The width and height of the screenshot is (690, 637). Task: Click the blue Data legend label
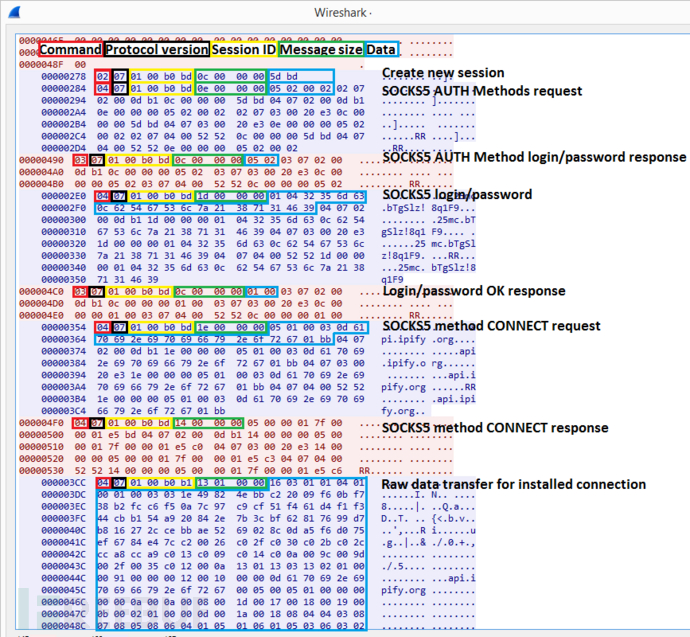(x=380, y=49)
